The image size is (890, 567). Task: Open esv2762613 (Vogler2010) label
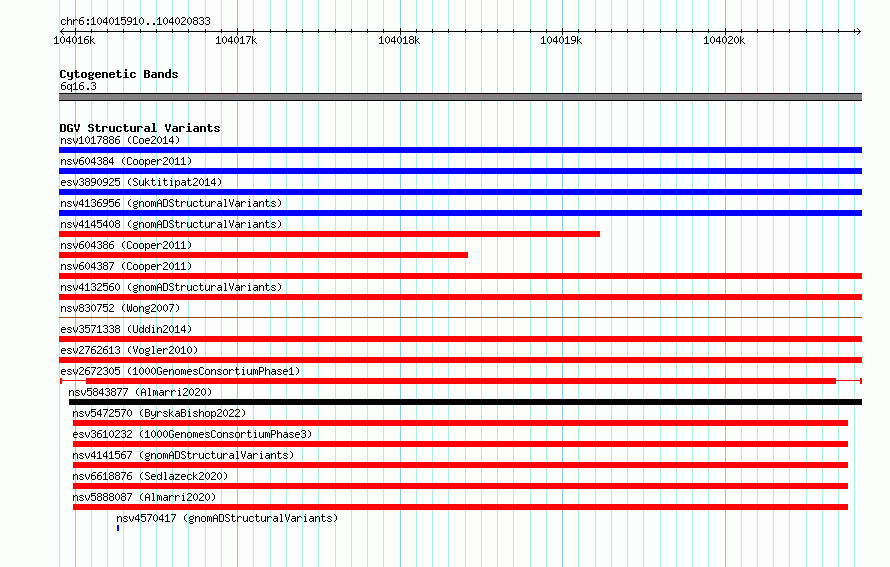129,350
